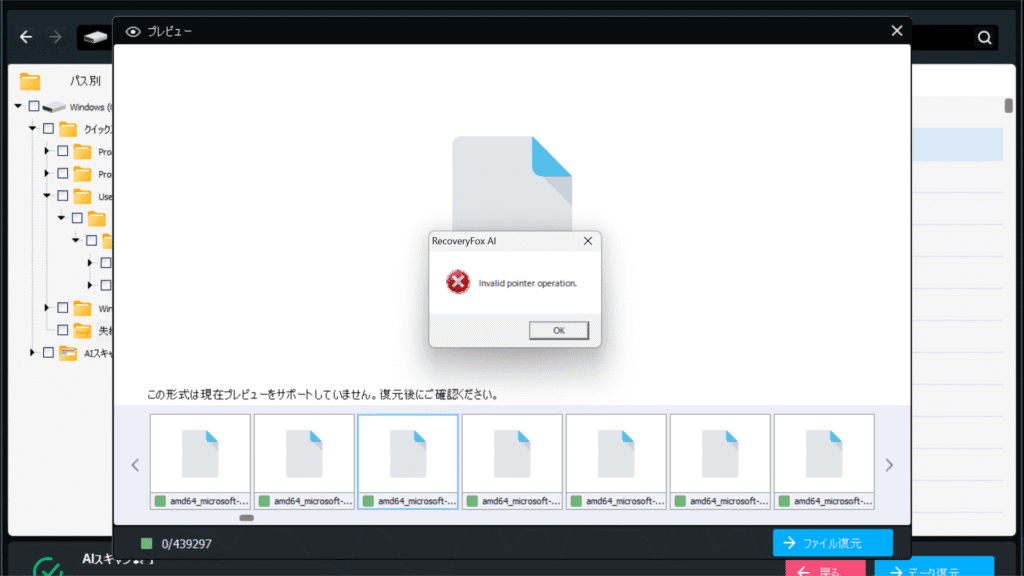
Task: Click the 0/439297 counter text
Action: coord(187,543)
